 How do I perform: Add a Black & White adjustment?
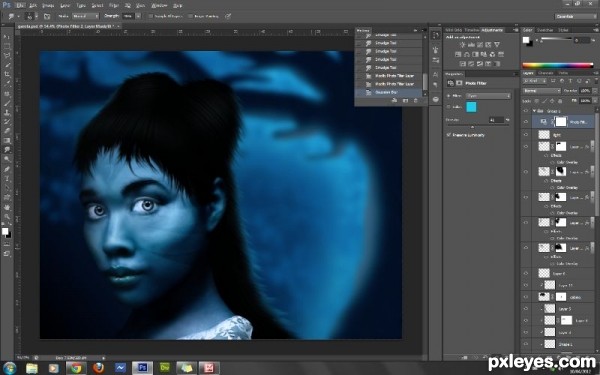tap(475, 54)
